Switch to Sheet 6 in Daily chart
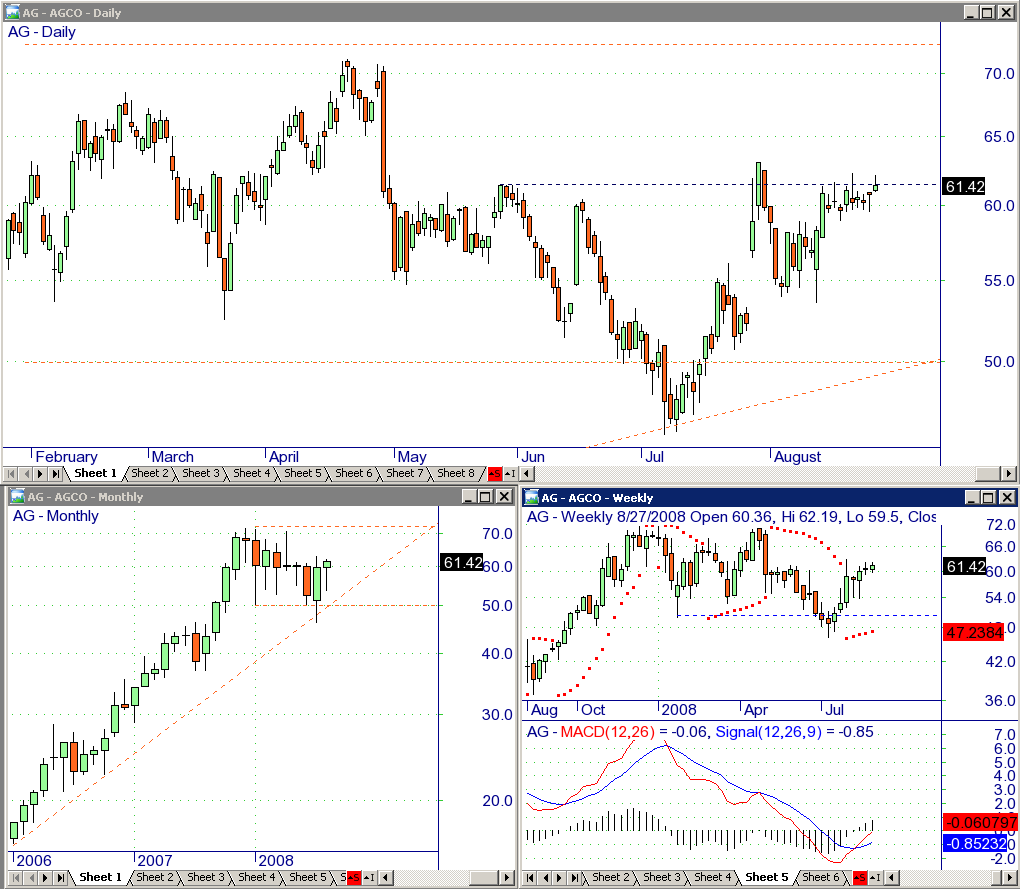Screen dimensions: 1020x889 click(354, 473)
